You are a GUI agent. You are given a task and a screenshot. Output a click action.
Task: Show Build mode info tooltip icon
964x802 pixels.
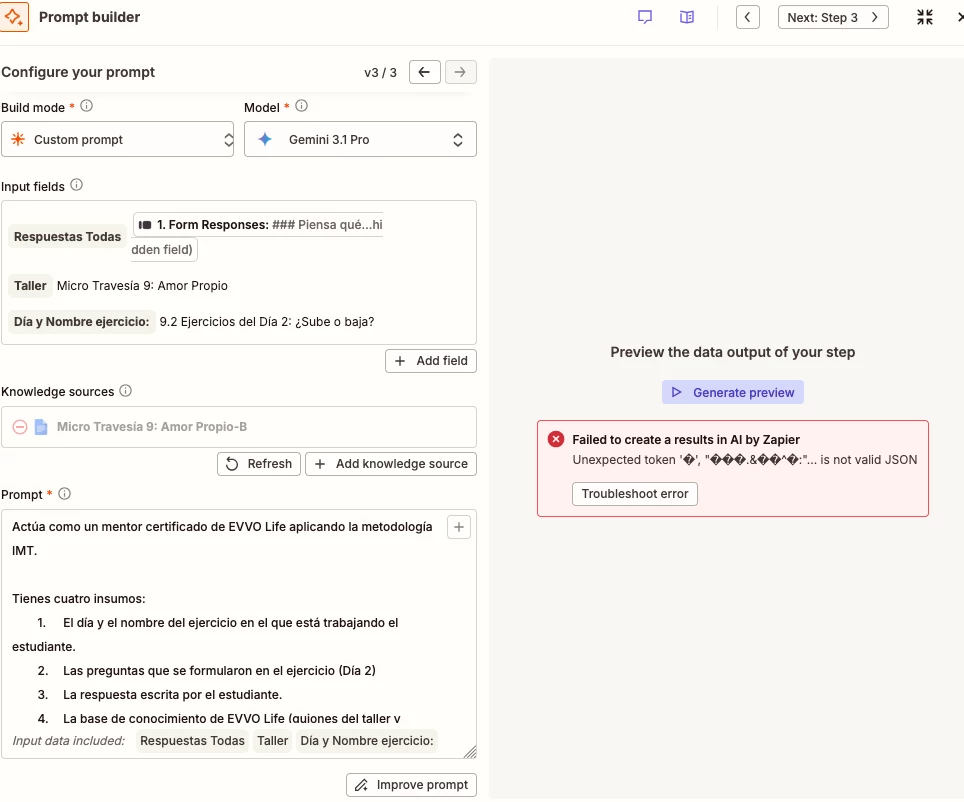pos(87,106)
